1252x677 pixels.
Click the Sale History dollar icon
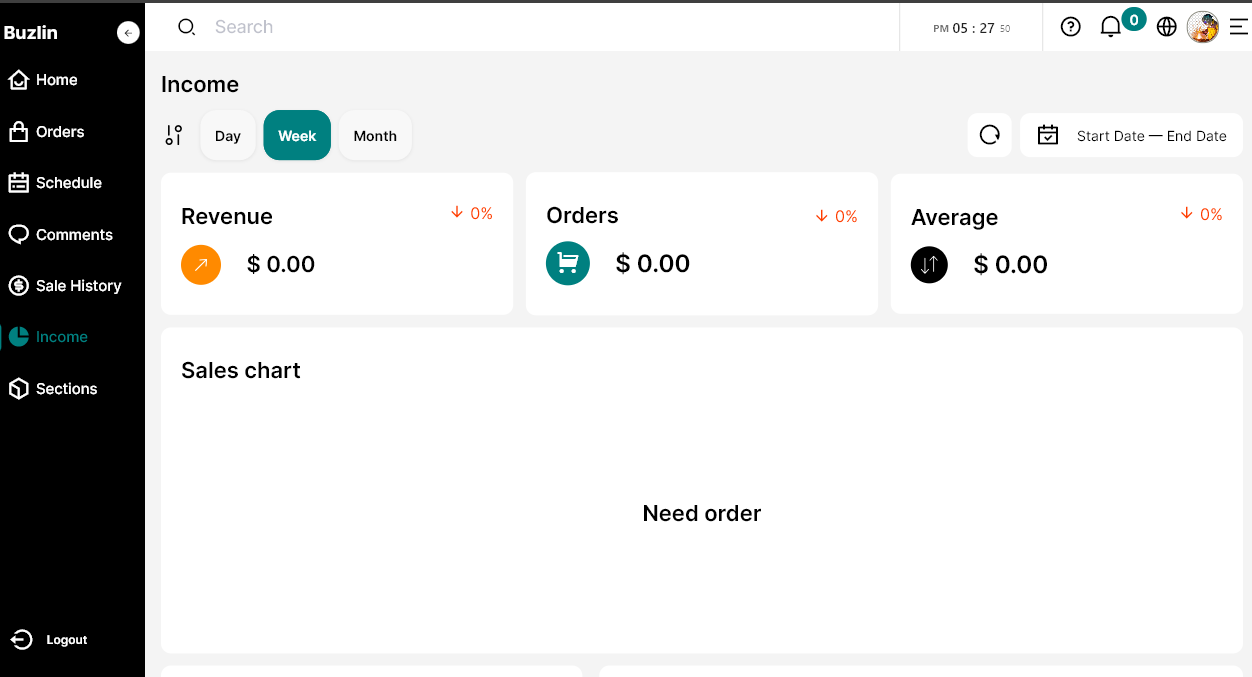tap(18, 286)
